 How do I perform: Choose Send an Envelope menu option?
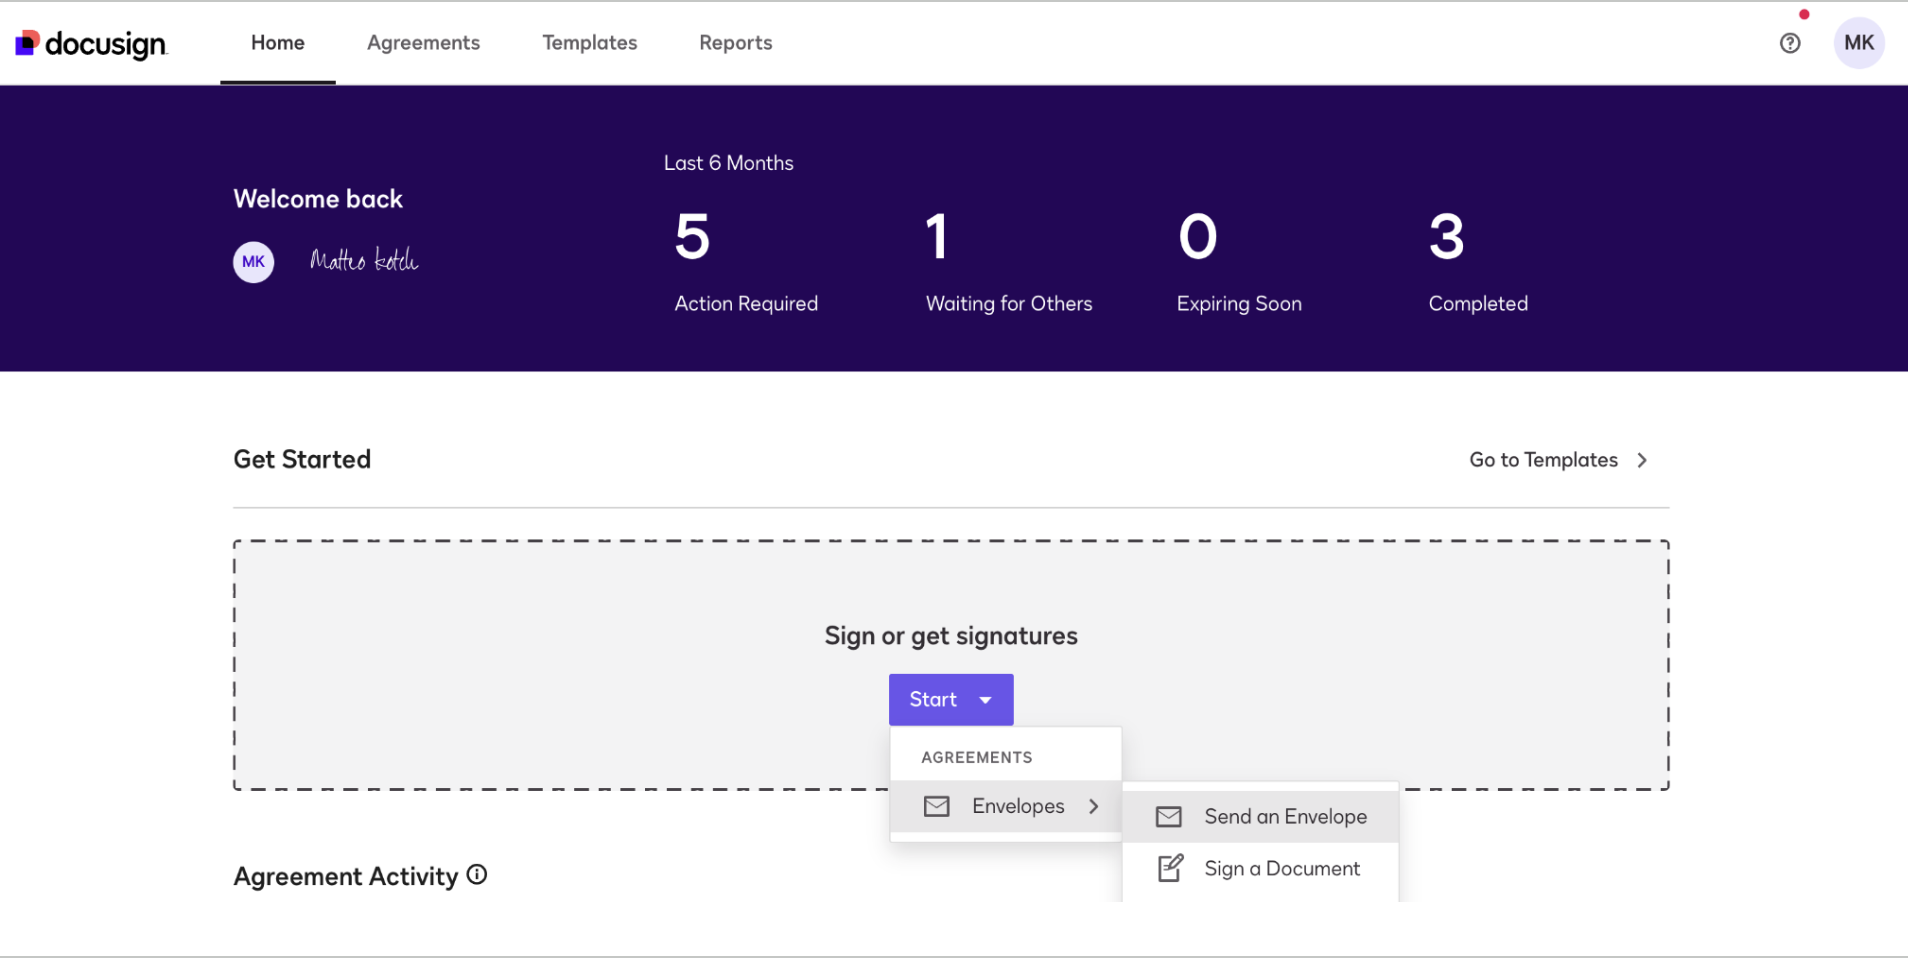[1285, 817]
